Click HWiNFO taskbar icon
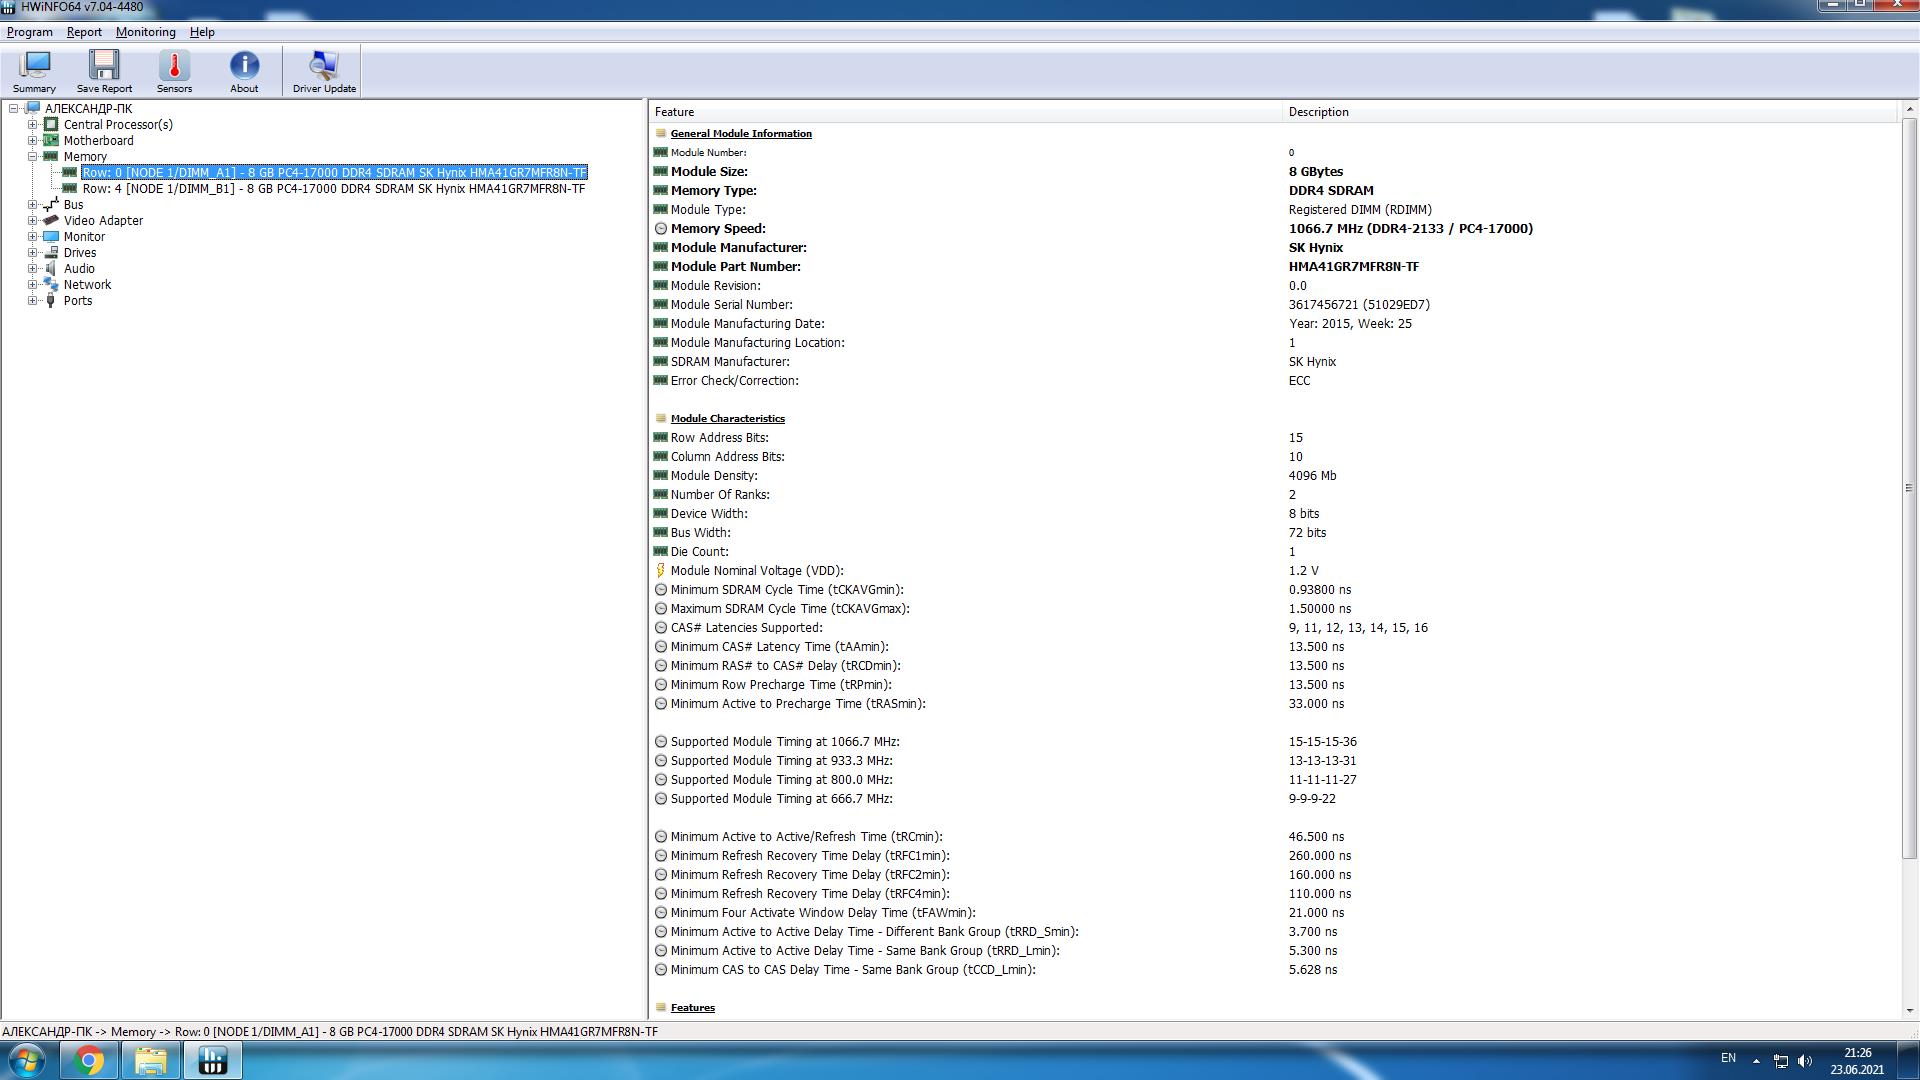Image resolution: width=1920 pixels, height=1080 pixels. coord(212,1060)
